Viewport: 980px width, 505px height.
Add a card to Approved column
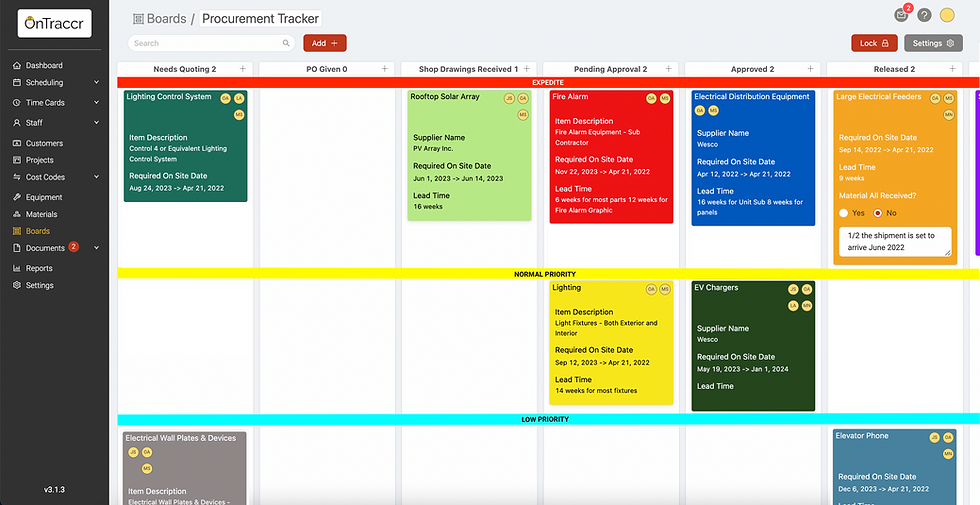coord(811,69)
